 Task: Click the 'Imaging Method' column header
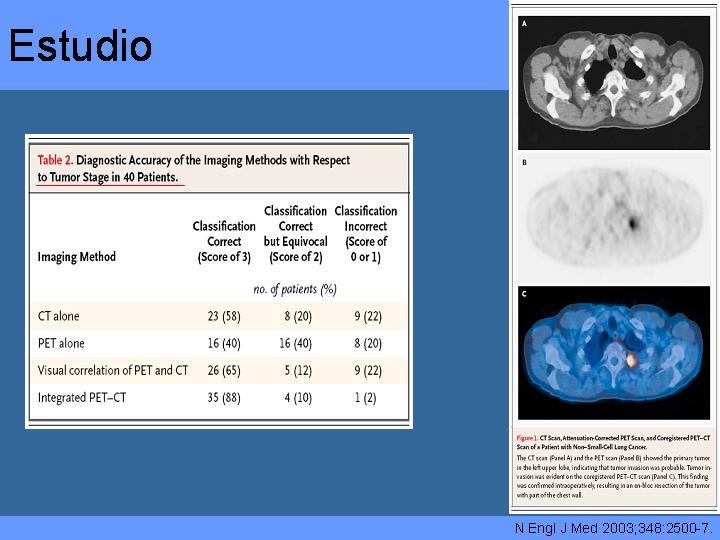coord(77,257)
